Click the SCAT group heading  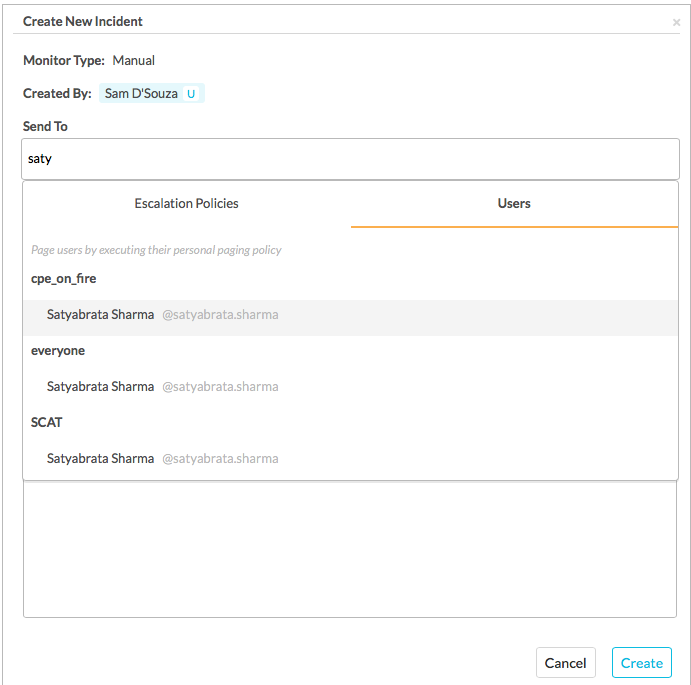tap(46, 422)
